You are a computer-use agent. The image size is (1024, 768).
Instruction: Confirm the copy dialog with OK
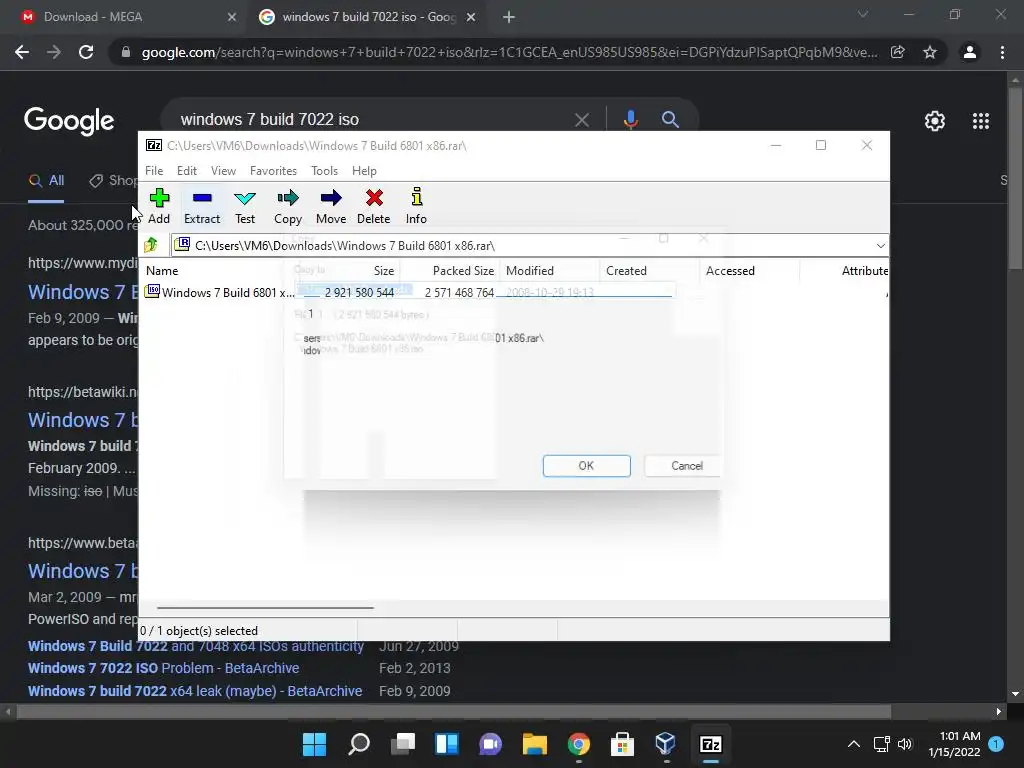coord(586,466)
